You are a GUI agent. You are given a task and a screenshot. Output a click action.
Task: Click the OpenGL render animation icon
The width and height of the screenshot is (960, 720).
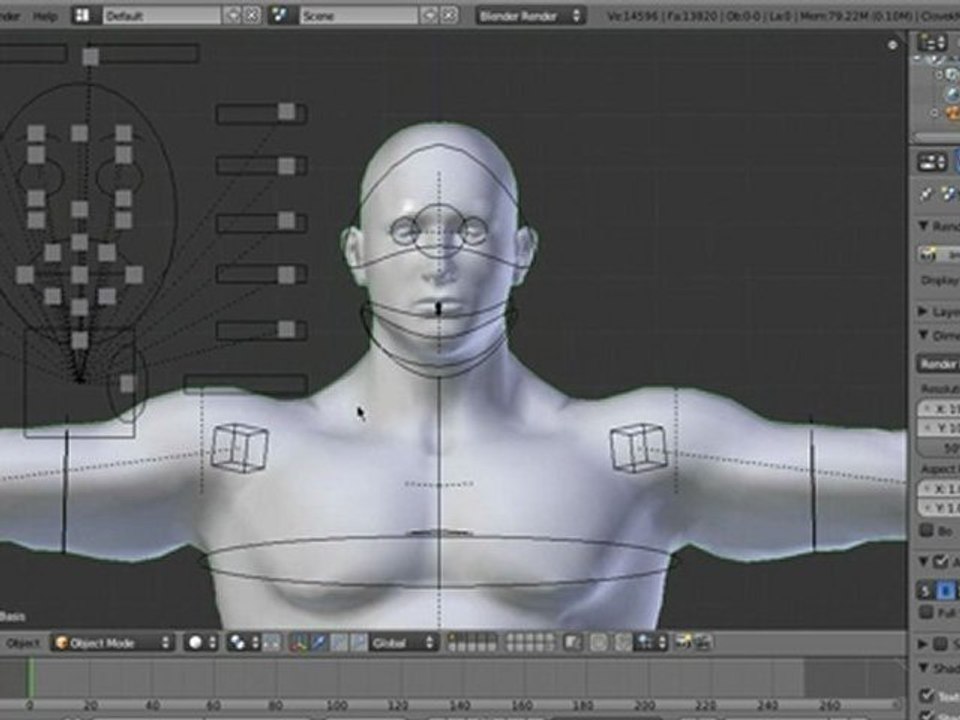tap(702, 642)
